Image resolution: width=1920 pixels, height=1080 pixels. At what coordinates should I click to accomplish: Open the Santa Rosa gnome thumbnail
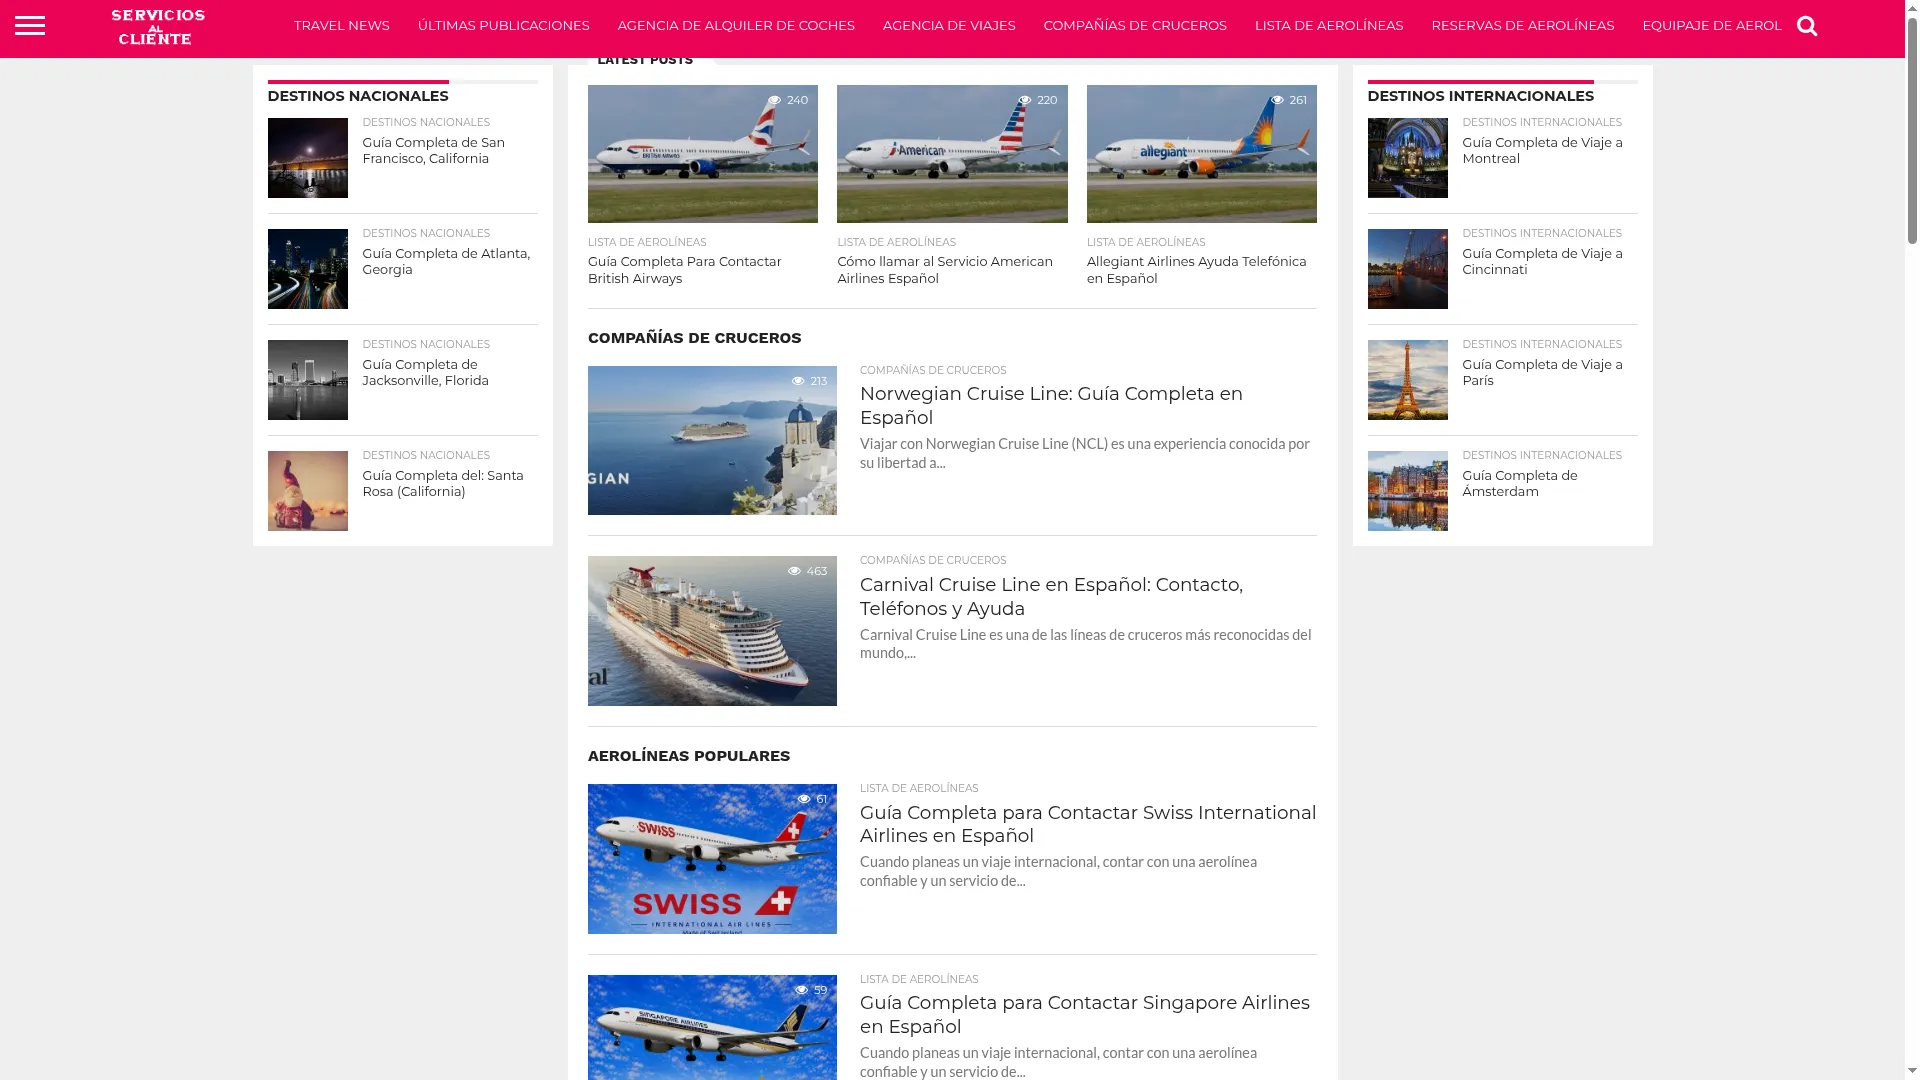308,491
